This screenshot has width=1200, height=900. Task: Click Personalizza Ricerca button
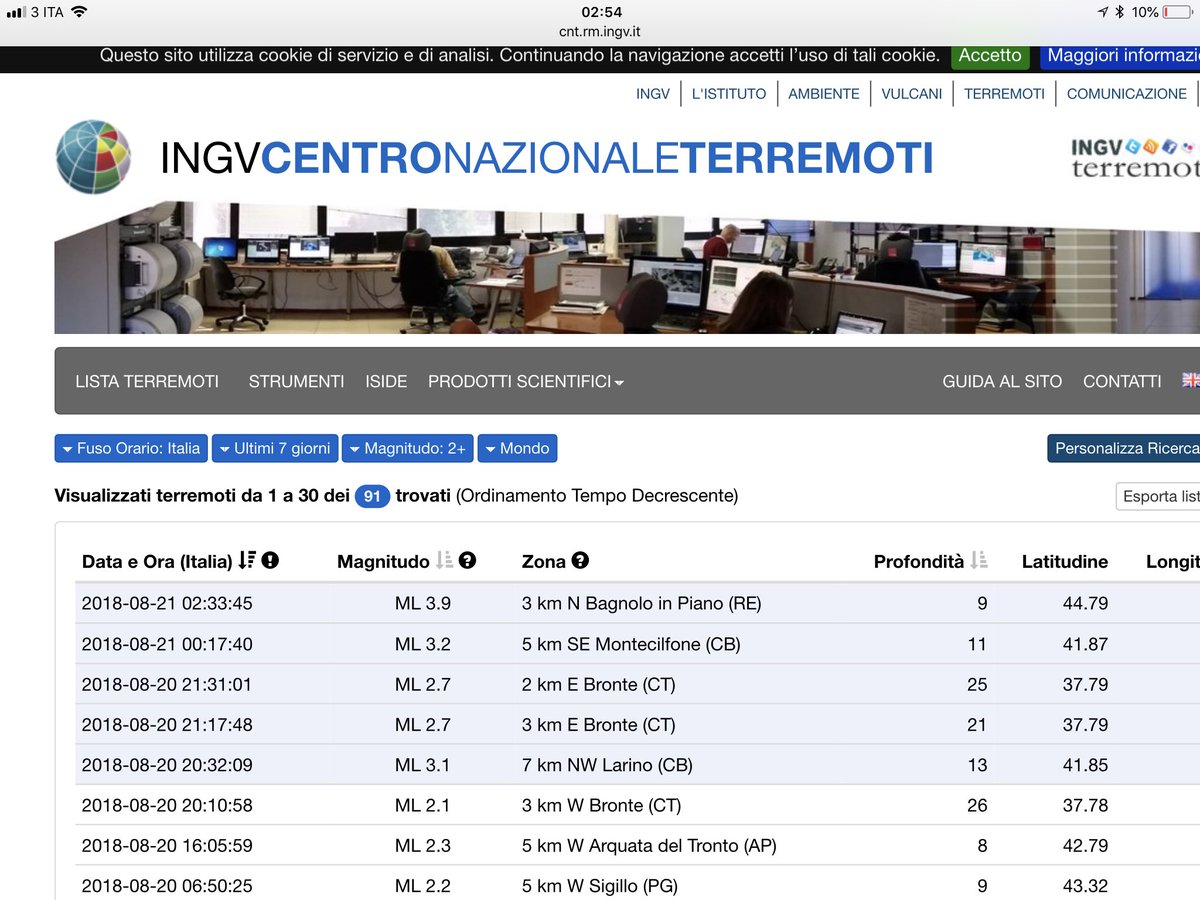tap(1124, 448)
